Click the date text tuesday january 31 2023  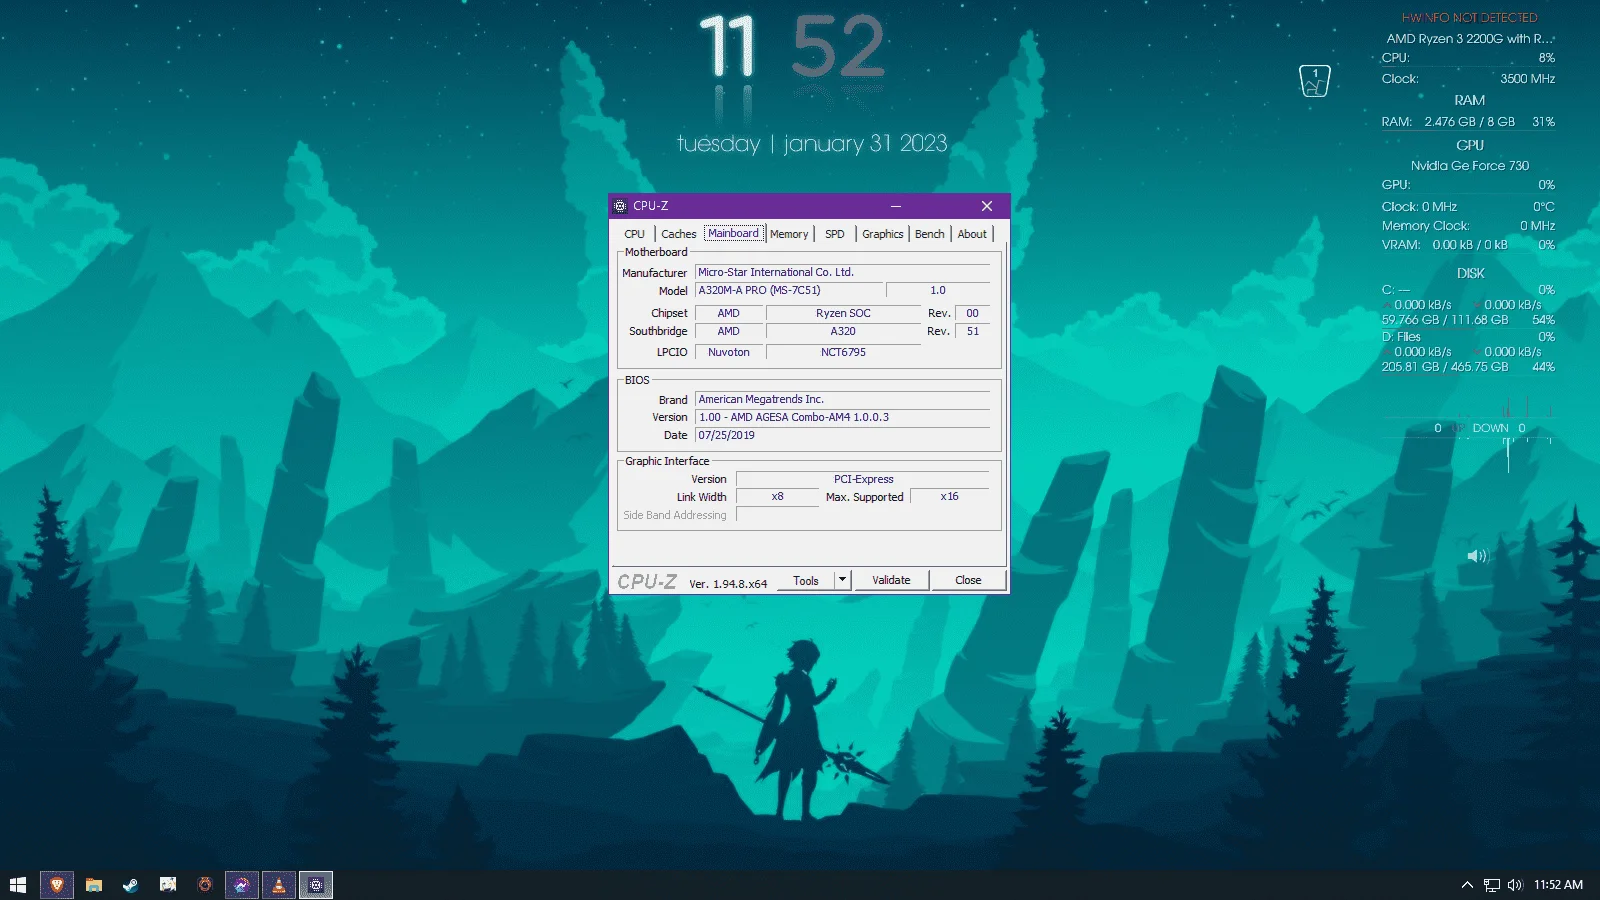coord(812,144)
